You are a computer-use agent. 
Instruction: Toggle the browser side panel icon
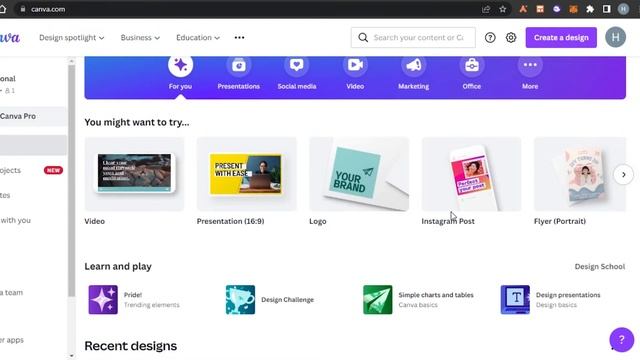click(x=607, y=9)
